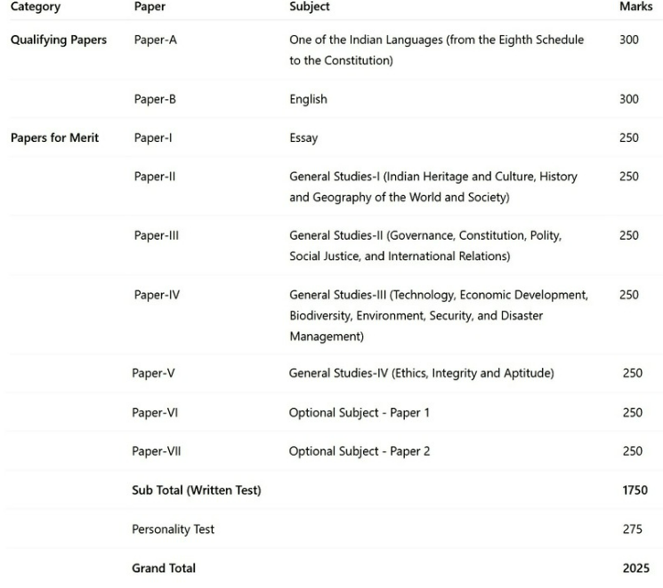The image size is (663, 588).
Task: Select the English subject cell
Action: tap(308, 99)
